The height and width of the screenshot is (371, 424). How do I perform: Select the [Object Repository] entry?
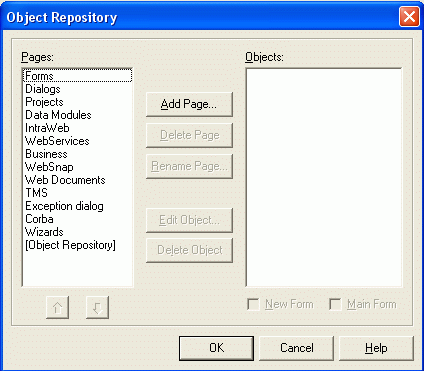coord(77,245)
